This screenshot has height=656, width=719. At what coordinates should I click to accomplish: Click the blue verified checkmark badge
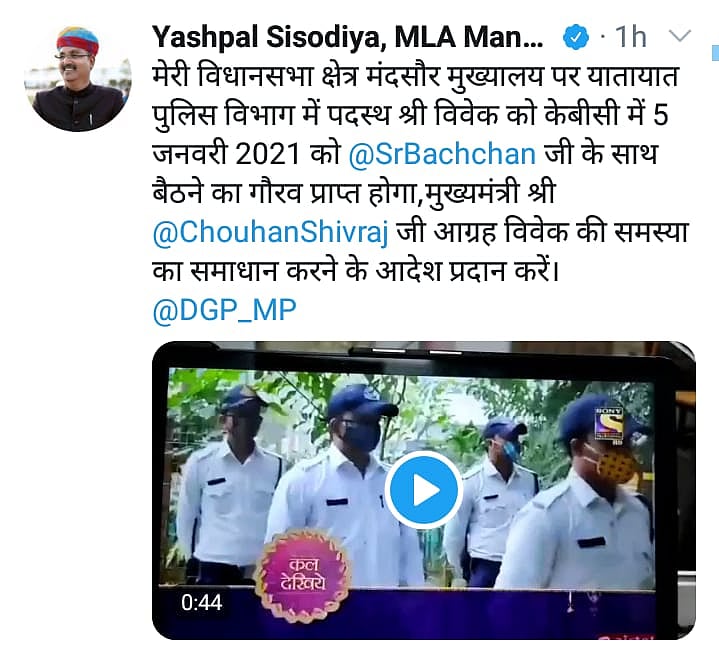pyautogui.click(x=575, y=38)
